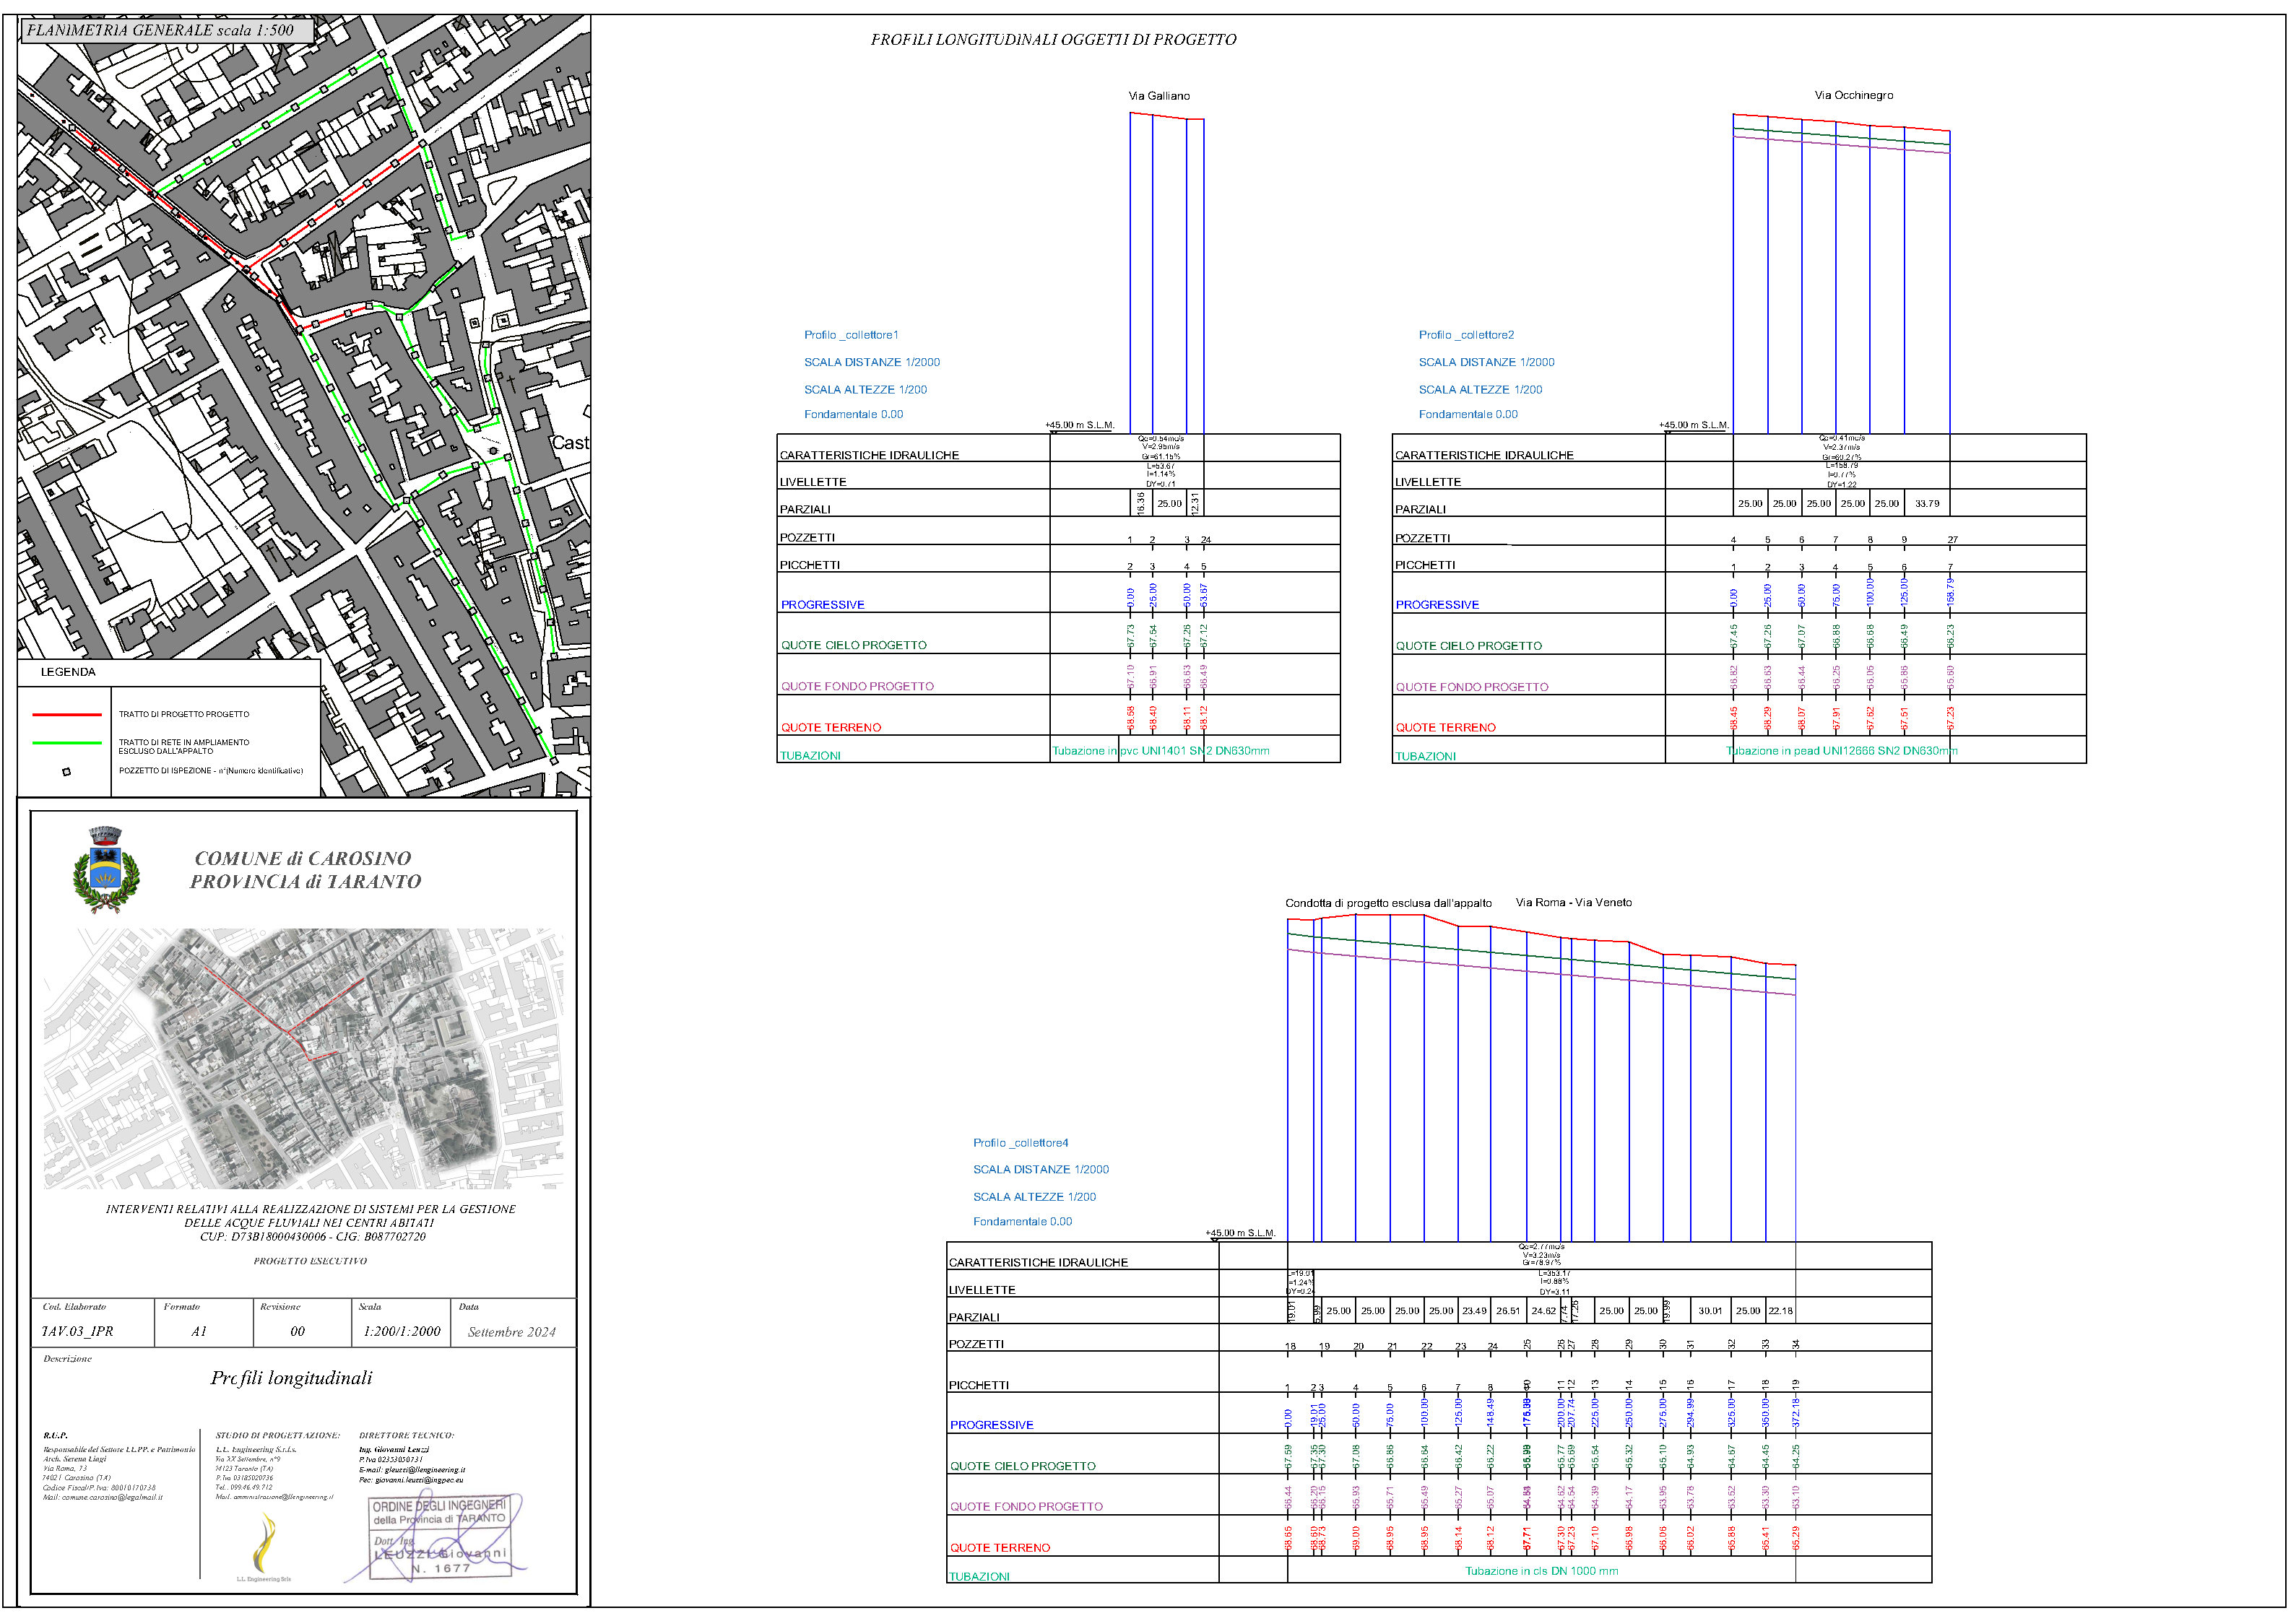
Task: Click the Profilo _collettore1 label link
Action: point(852,336)
